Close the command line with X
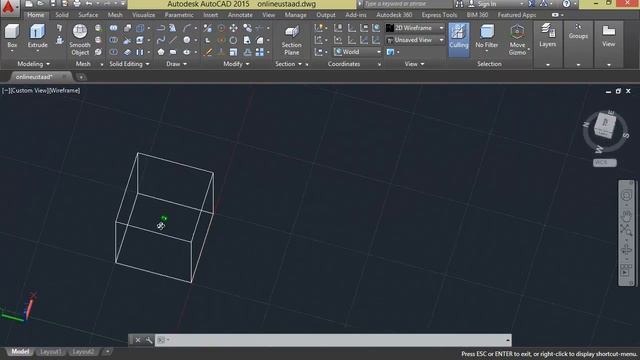The image size is (640, 360). coord(138,340)
